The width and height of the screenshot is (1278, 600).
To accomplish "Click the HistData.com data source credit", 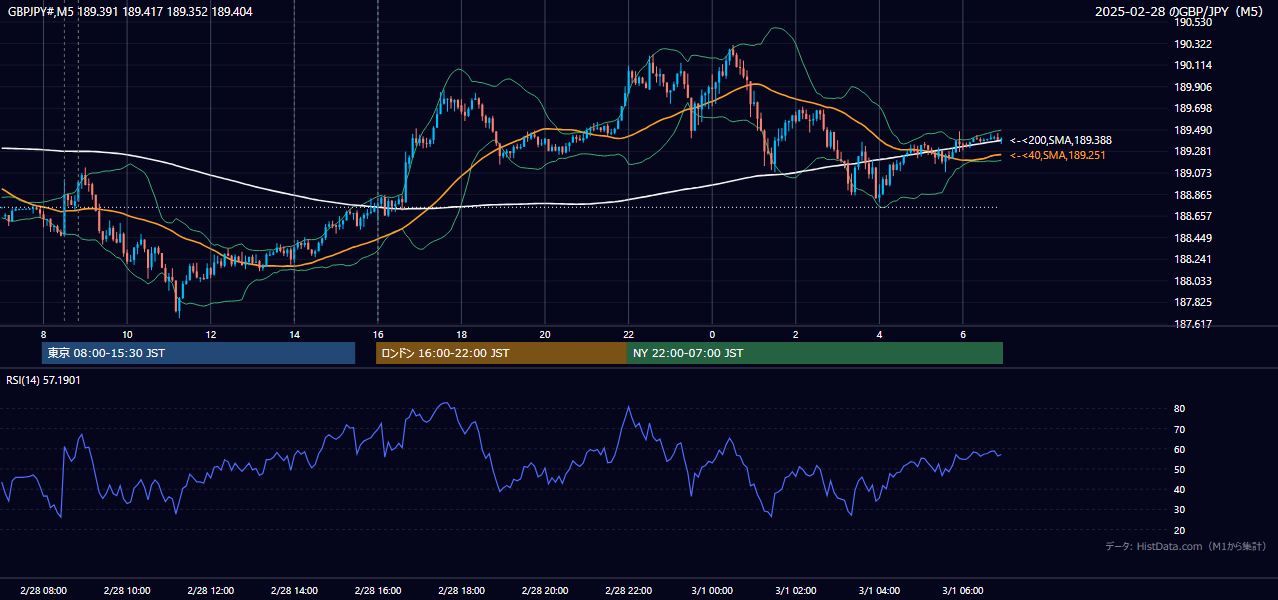I will 1185,546.
